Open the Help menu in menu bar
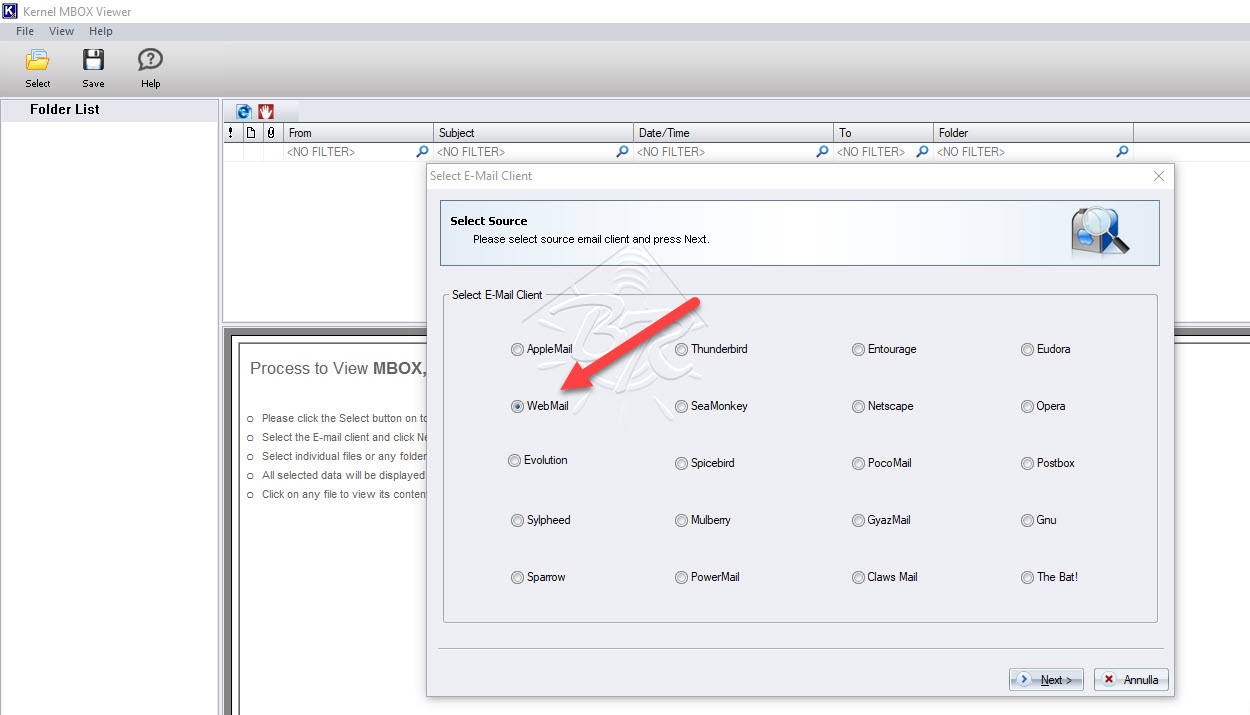 pyautogui.click(x=101, y=31)
